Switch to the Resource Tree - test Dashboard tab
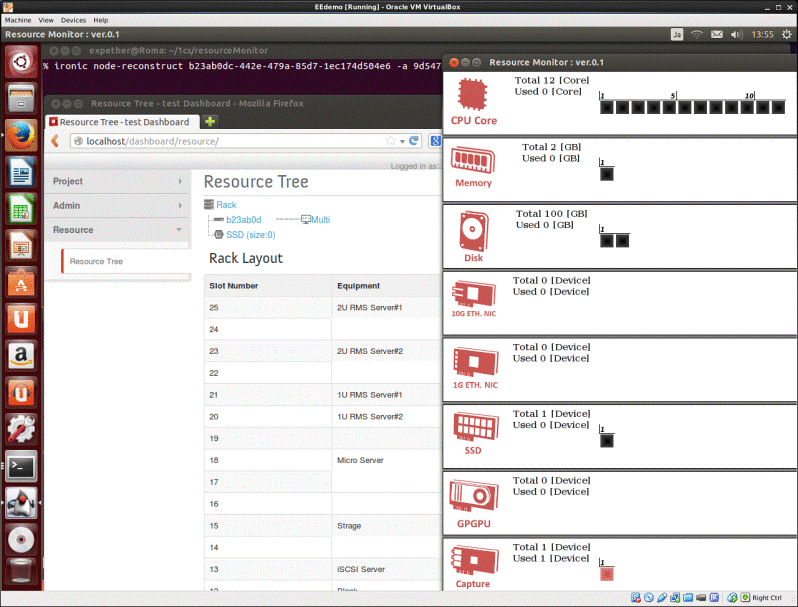798x607 pixels. tap(122, 122)
